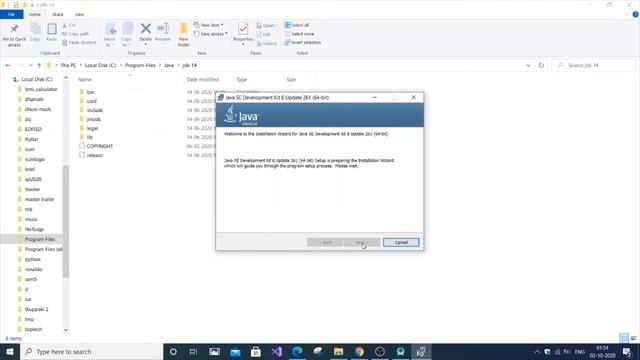Screen dimensions: 640x360
Task: Minimize the Java SE Development Kit dialog
Action: [x=374, y=98]
